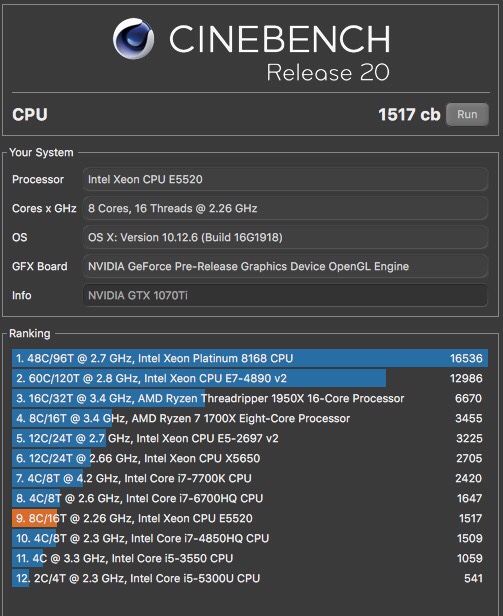This screenshot has width=503, height=616.
Task: Select the Core i7-6700HQ ranking row
Action: click(250, 499)
